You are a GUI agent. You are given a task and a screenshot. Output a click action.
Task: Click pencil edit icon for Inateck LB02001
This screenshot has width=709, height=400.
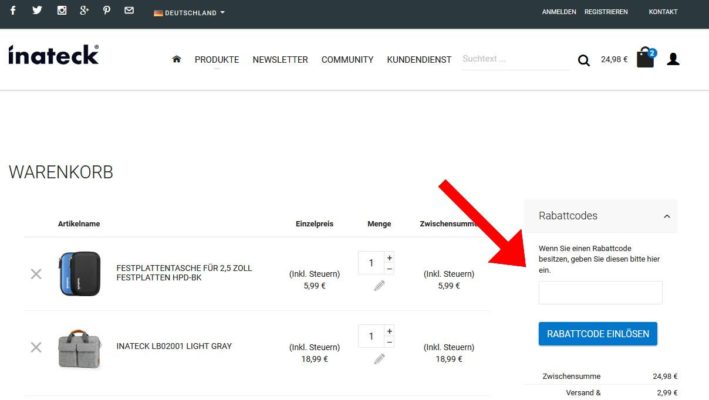(x=379, y=359)
